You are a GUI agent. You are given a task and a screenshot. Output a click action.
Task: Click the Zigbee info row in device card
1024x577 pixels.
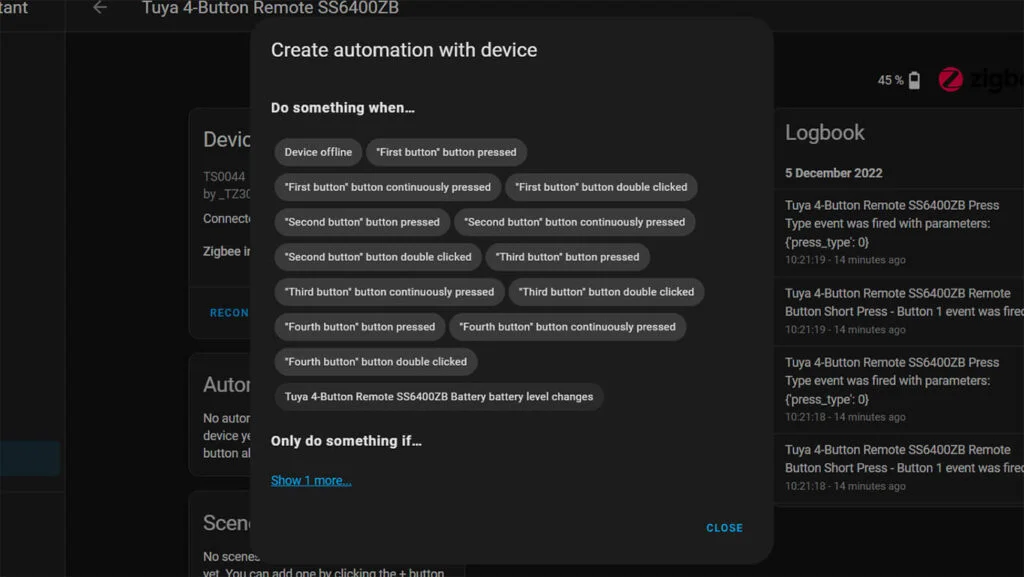226,251
